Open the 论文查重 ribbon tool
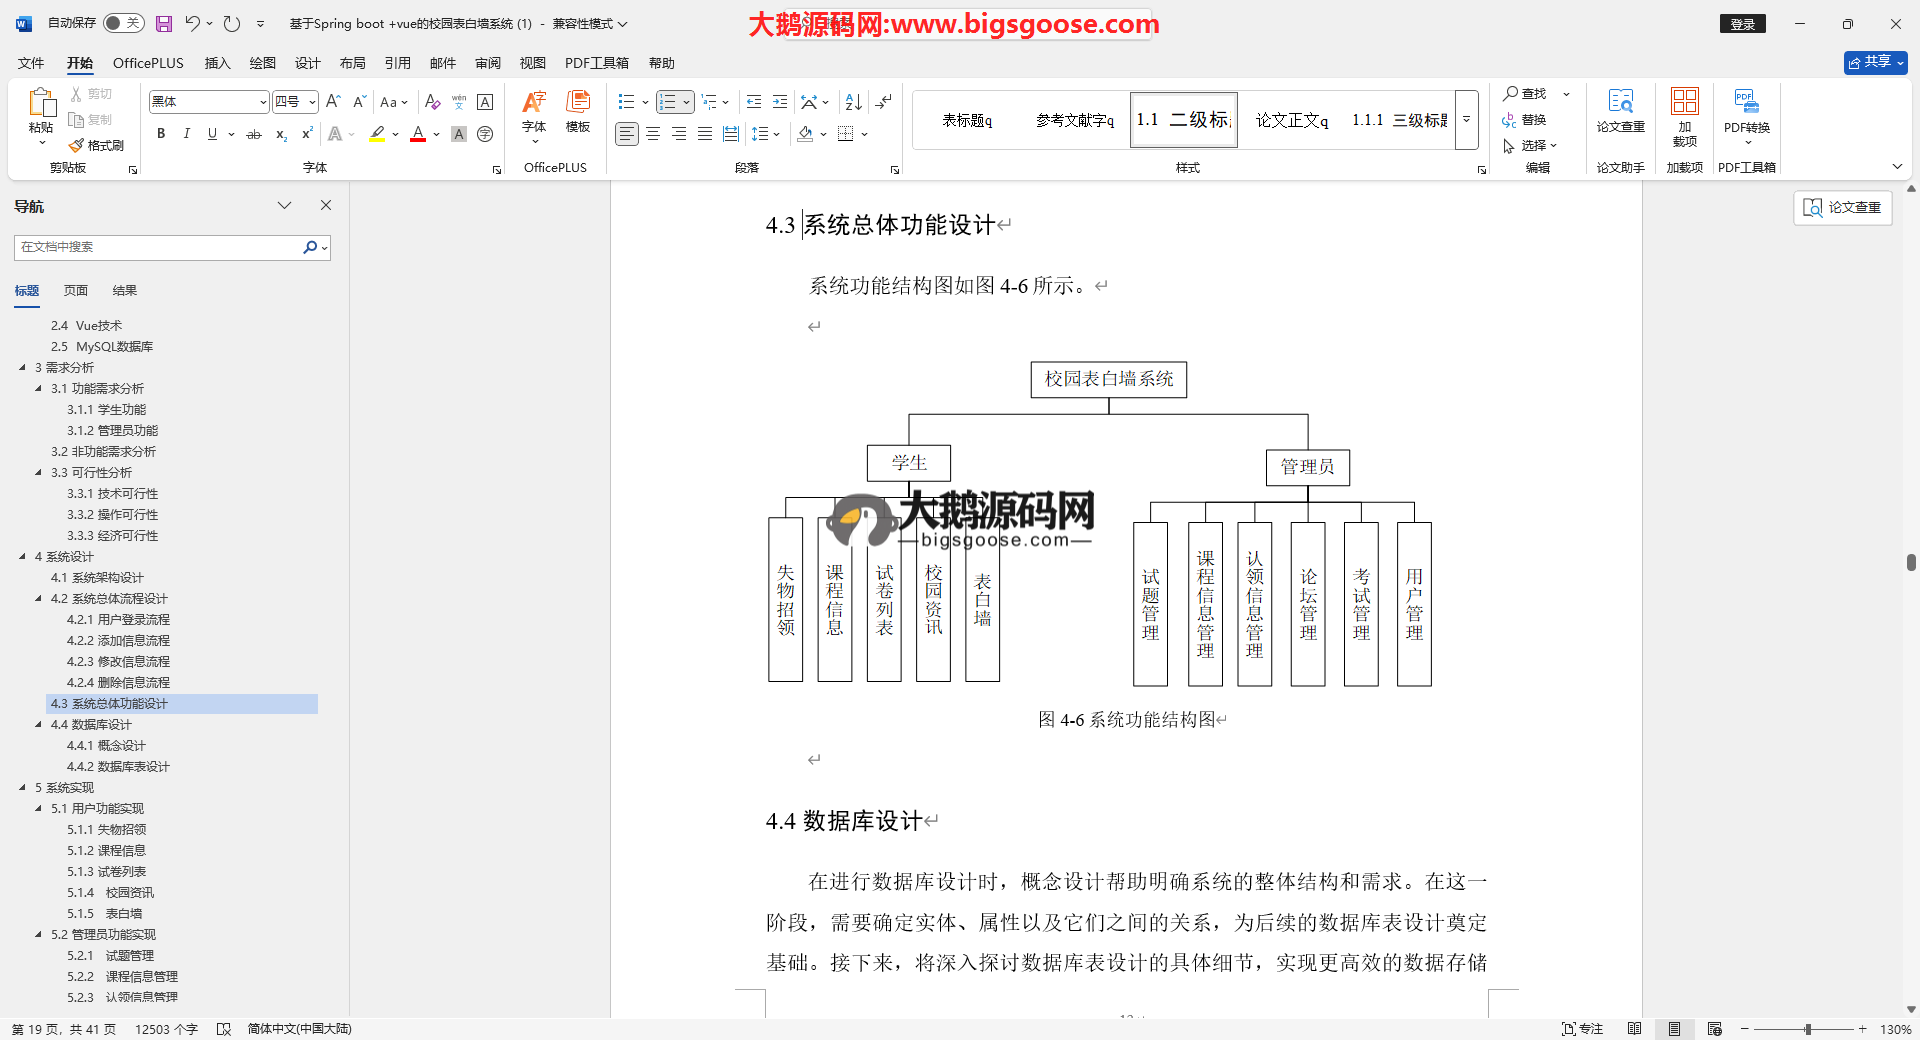The width and height of the screenshot is (1920, 1040). (1620, 110)
